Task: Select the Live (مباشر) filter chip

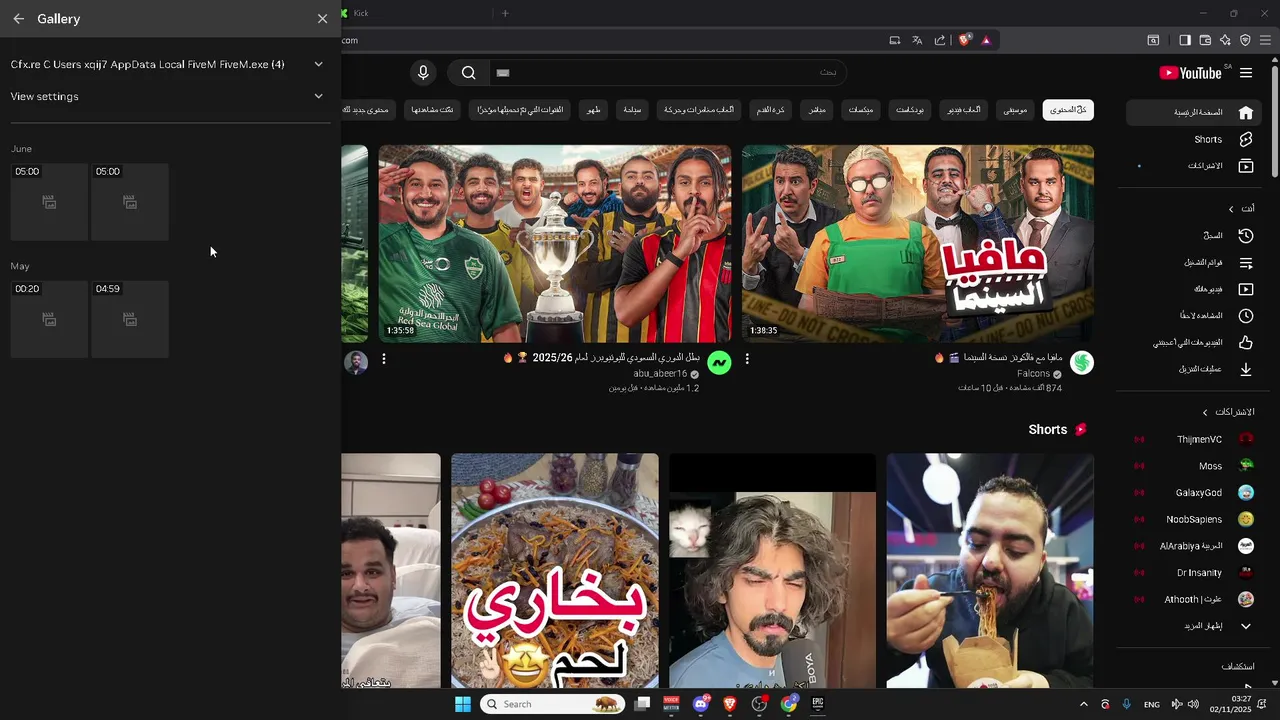Action: 817,109
